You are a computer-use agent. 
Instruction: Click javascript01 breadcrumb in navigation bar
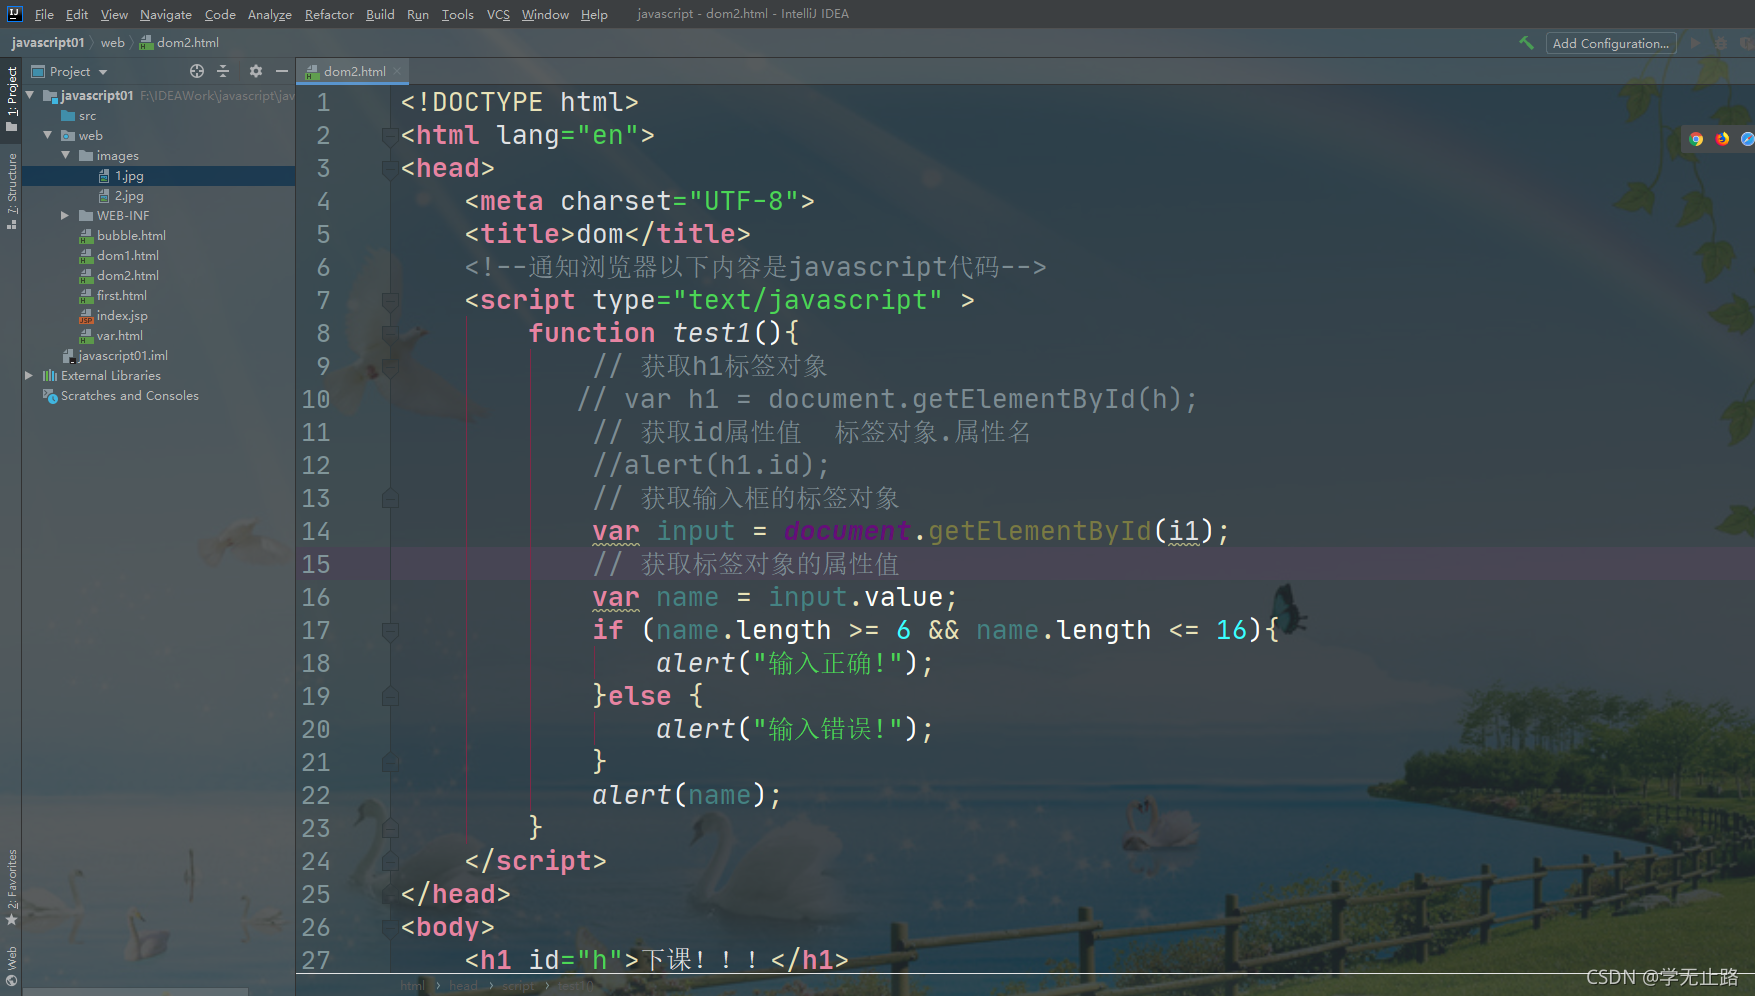48,42
